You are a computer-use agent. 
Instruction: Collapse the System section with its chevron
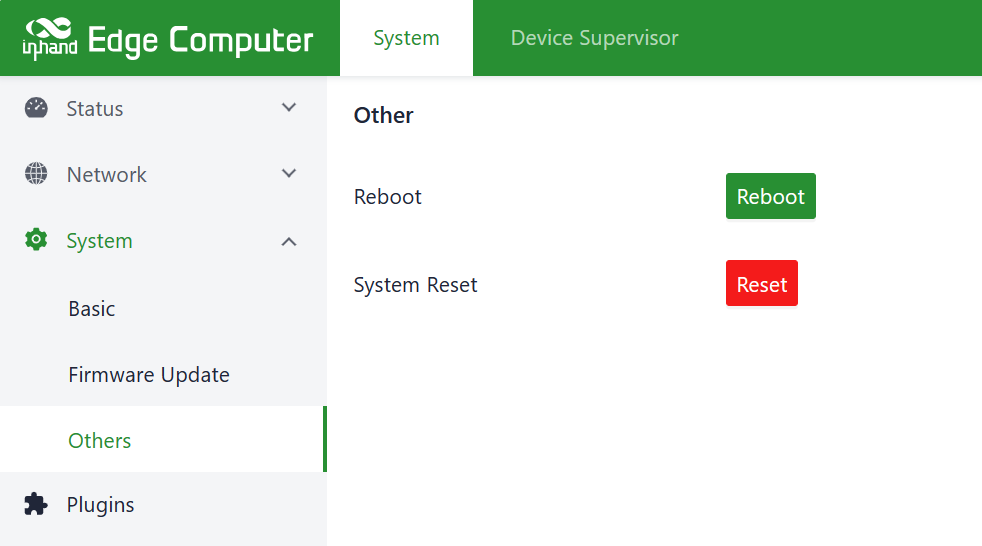(x=289, y=241)
